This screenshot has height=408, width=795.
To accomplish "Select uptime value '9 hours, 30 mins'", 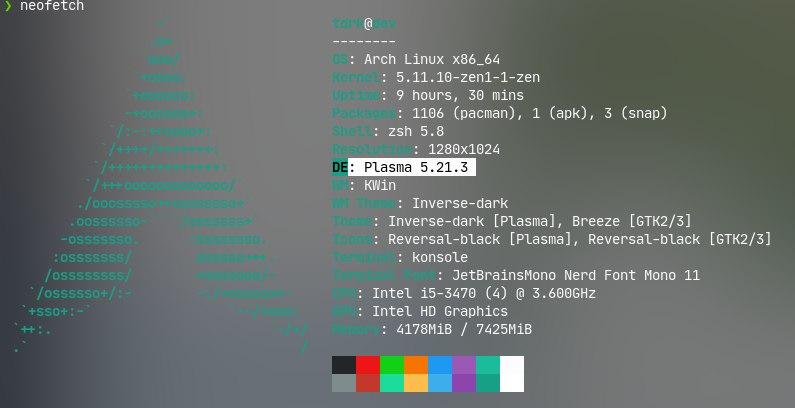I will pos(460,95).
